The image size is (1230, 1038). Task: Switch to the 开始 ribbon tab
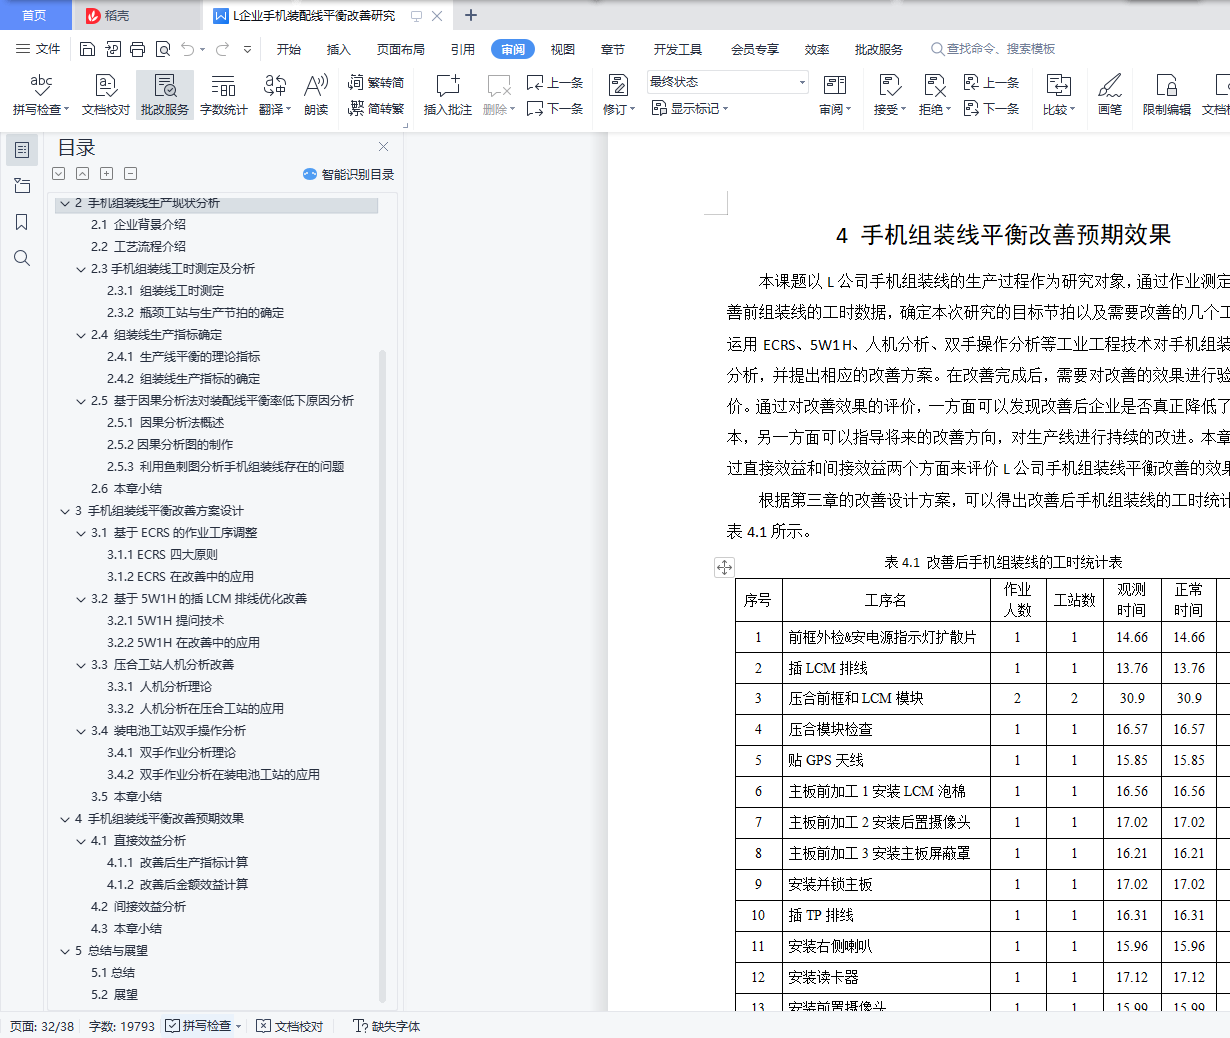pyautogui.click(x=289, y=49)
